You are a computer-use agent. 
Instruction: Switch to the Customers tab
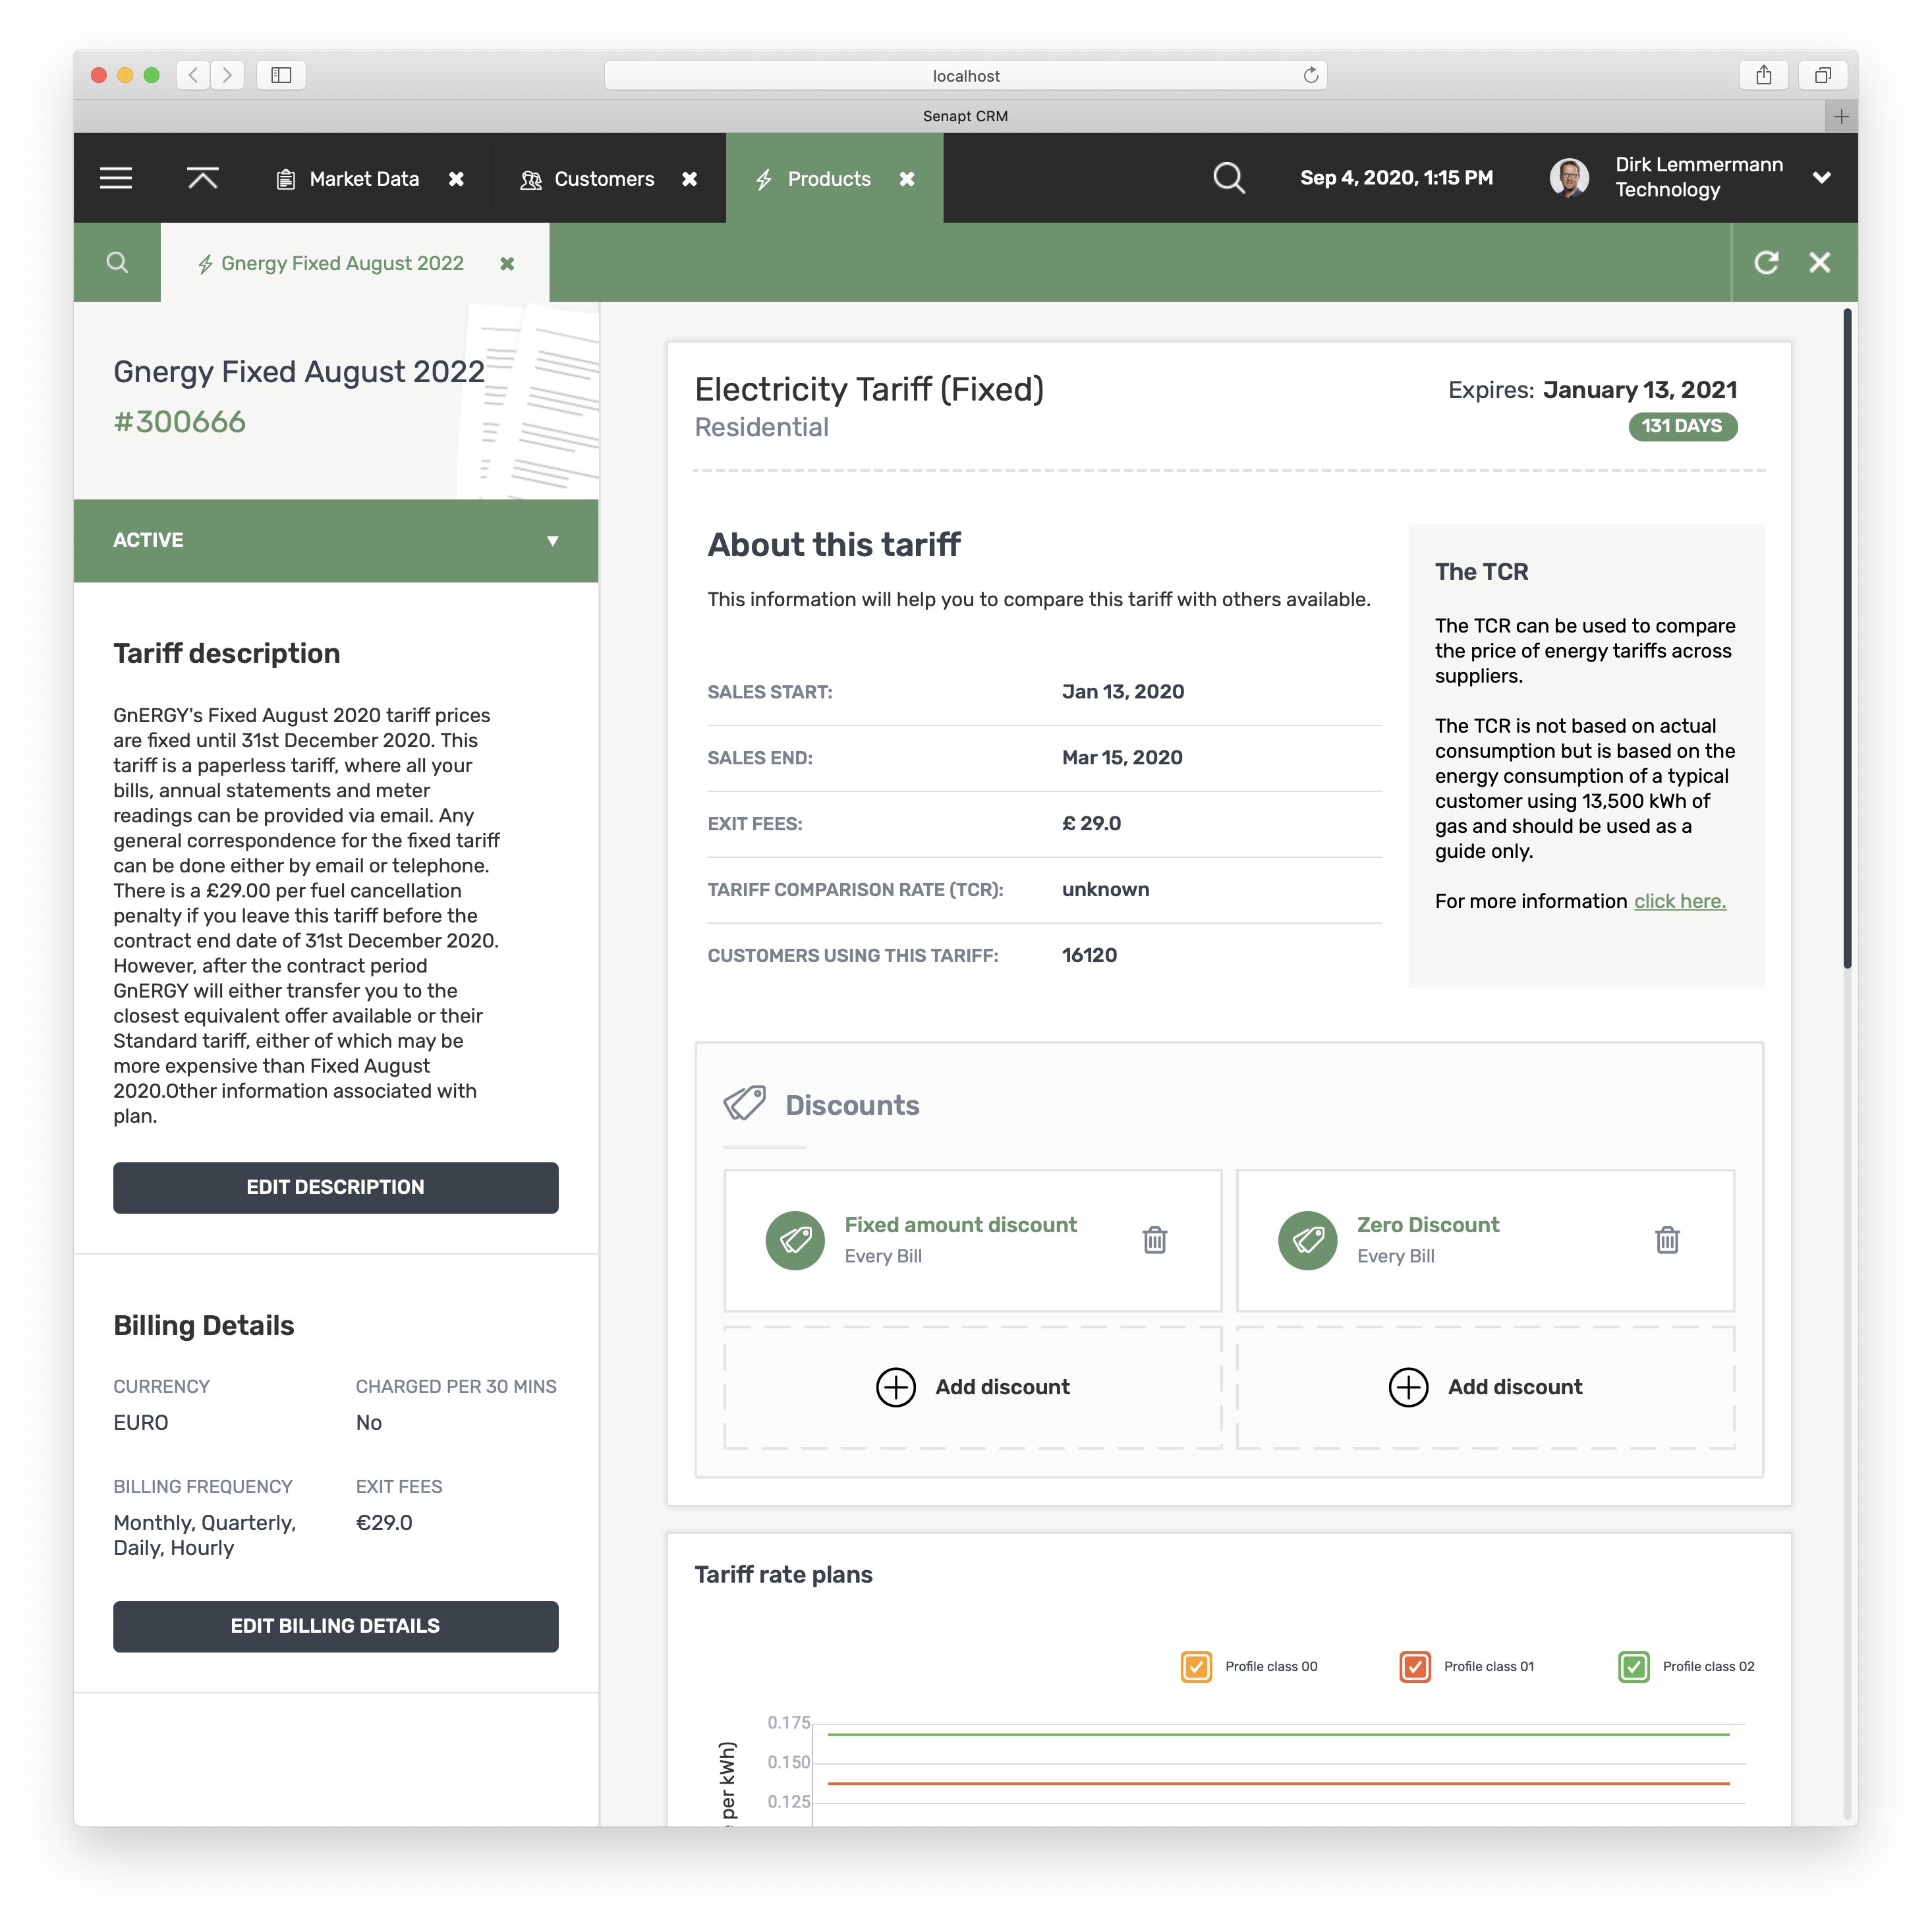point(603,179)
